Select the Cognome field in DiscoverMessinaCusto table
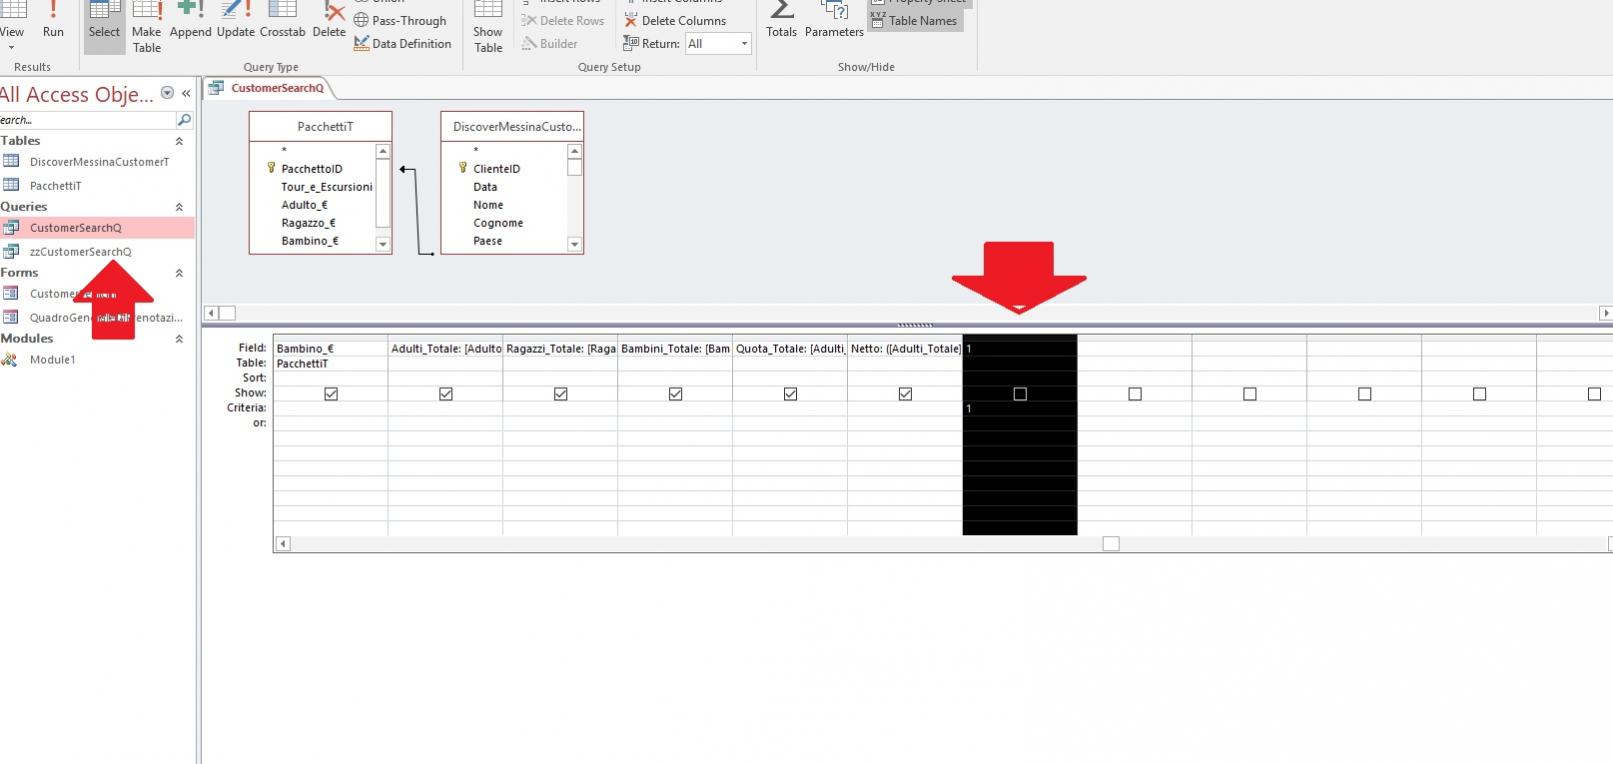The width and height of the screenshot is (1613, 764). pos(498,223)
